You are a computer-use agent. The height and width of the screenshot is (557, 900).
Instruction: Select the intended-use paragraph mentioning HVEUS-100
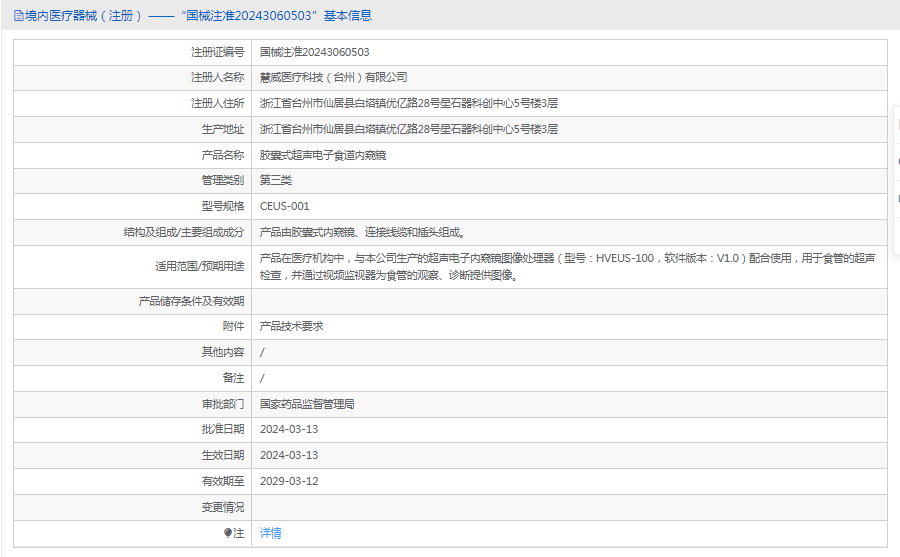tap(567, 267)
